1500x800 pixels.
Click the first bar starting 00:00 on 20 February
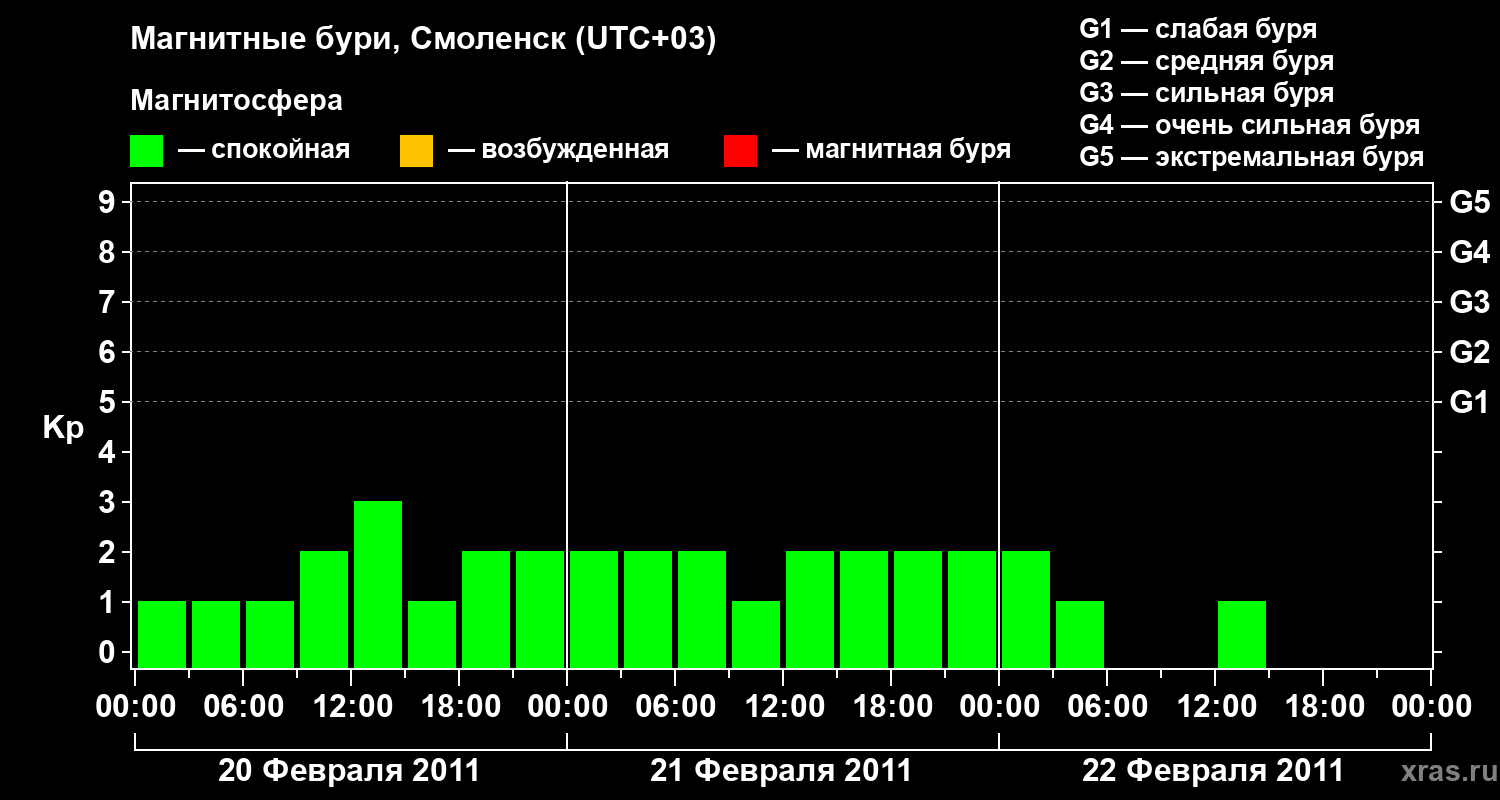pyautogui.click(x=162, y=634)
